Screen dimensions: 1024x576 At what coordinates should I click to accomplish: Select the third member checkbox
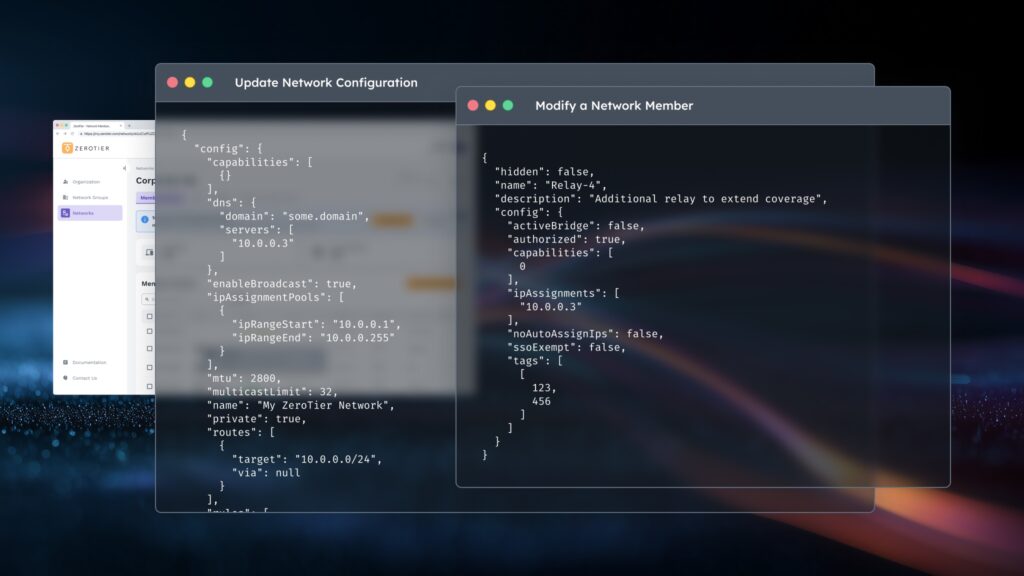(x=148, y=347)
